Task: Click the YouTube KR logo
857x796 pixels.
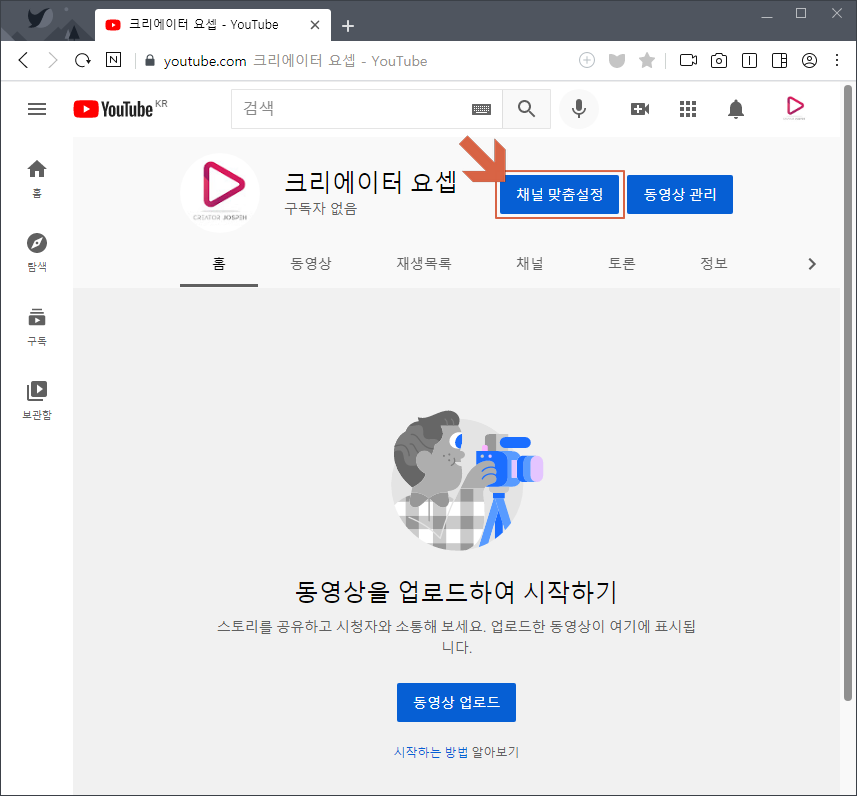Action: 120,109
